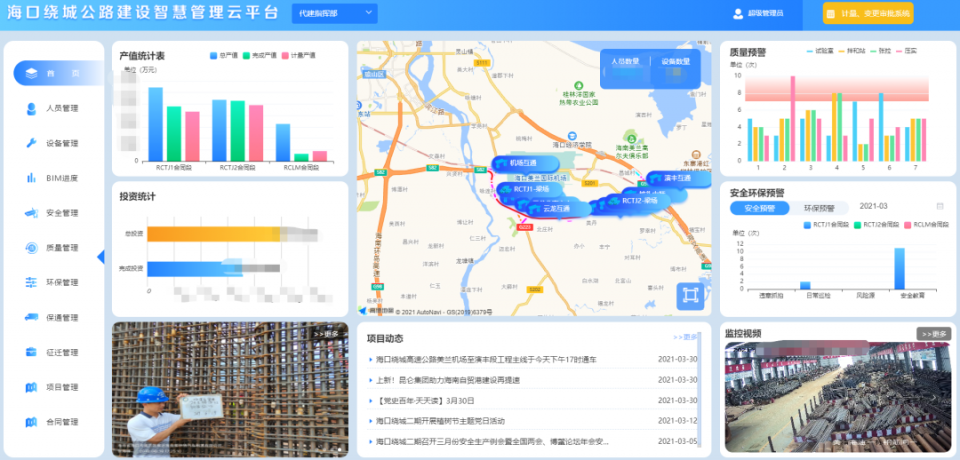The width and height of the screenshot is (960, 460).
Task: Click the wrench icon for 设备管理
Action: pyautogui.click(x=30, y=143)
